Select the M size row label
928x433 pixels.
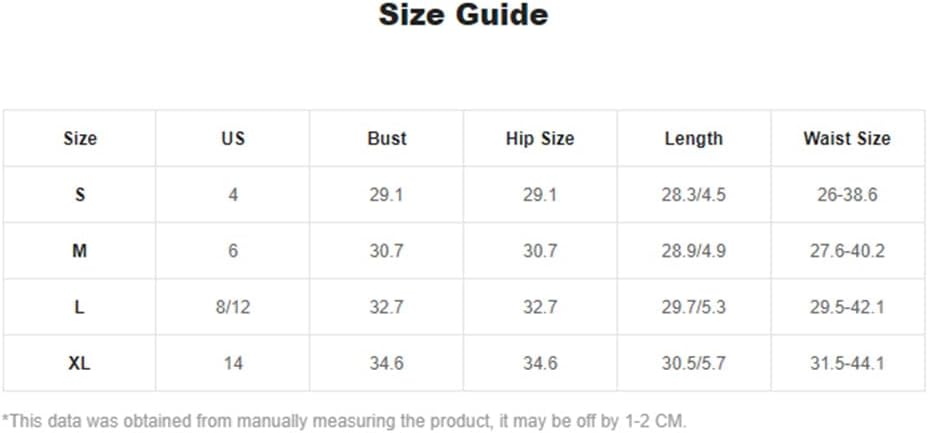click(x=80, y=251)
